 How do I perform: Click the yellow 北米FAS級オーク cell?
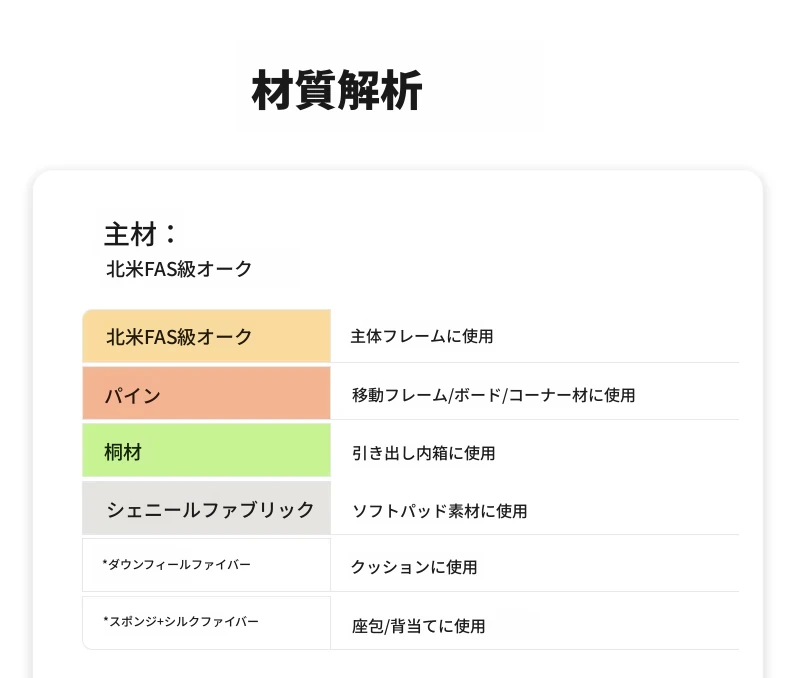pos(207,336)
